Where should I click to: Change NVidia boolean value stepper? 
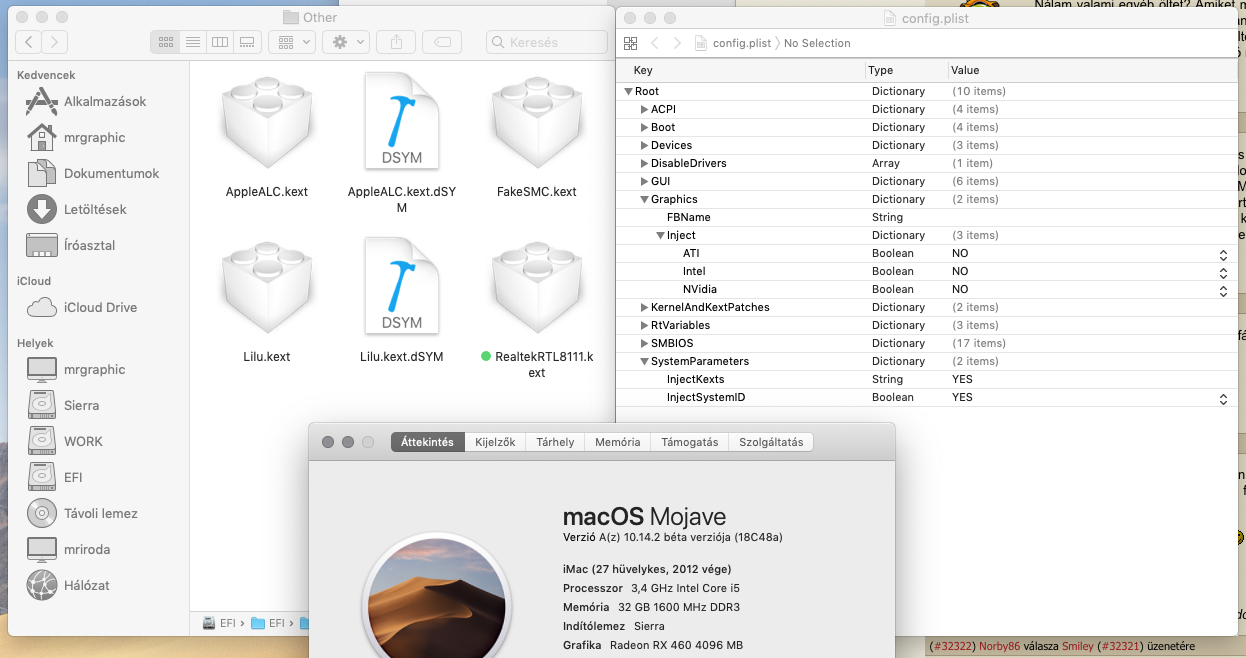pos(1222,289)
